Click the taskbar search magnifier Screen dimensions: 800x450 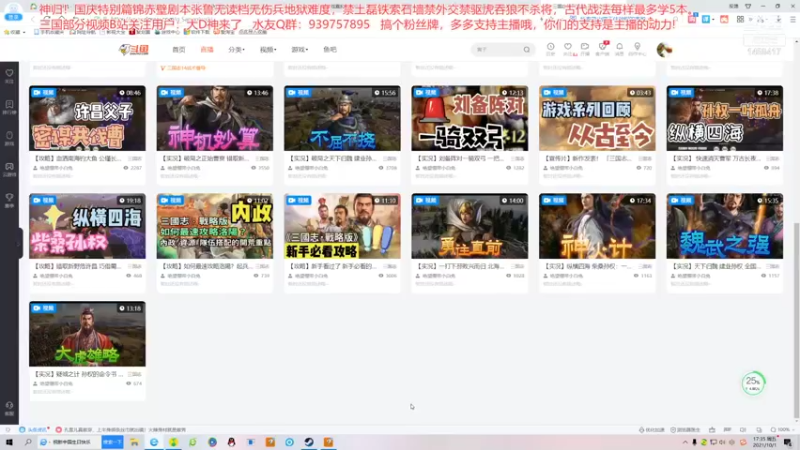click(x=28, y=442)
